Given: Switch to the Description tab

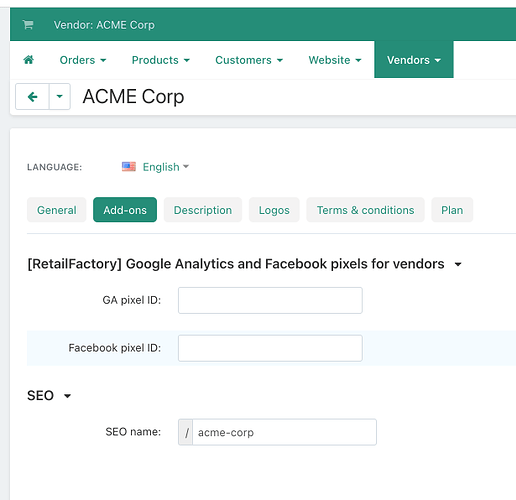Looking at the screenshot, I should 203,210.
